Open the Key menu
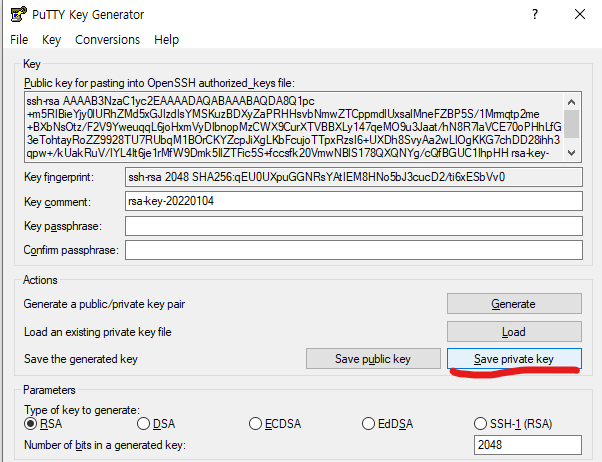Viewport: 602px width, 462px height. point(51,40)
